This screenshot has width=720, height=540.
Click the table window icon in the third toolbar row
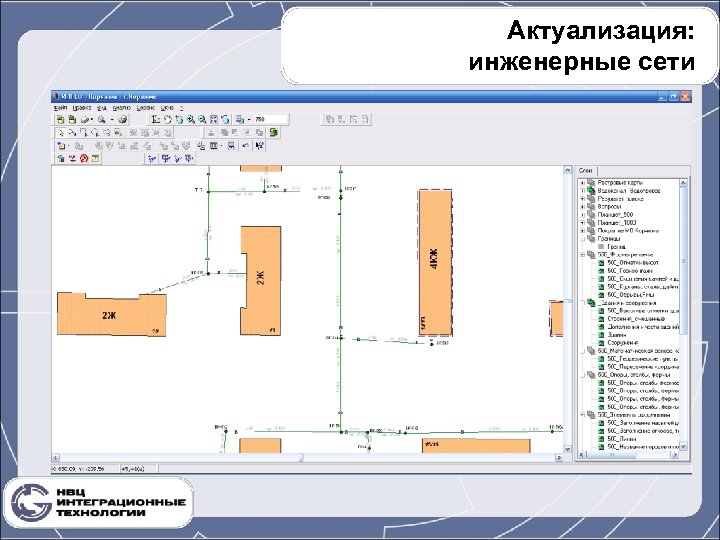[x=214, y=146]
